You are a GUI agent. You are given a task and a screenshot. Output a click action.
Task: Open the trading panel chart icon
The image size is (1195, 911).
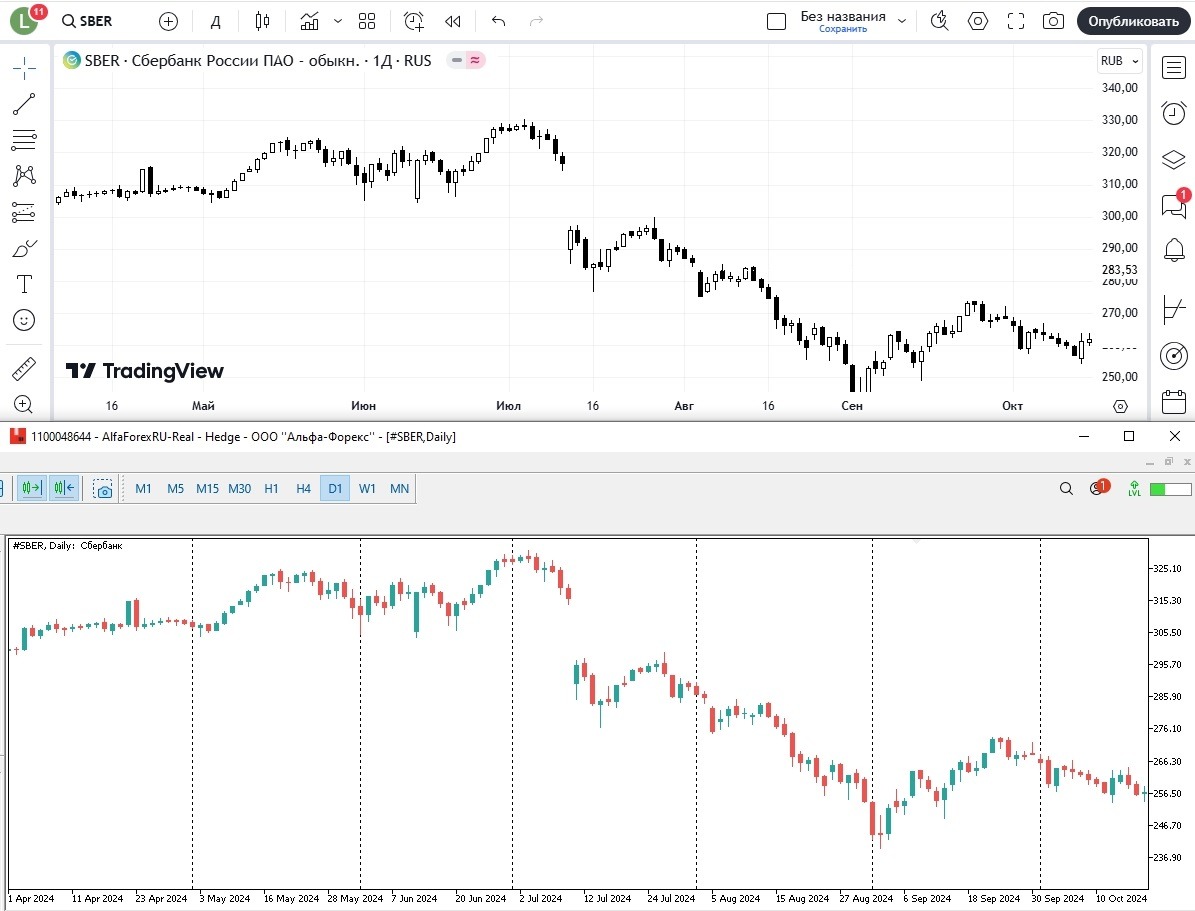tap(1174, 310)
